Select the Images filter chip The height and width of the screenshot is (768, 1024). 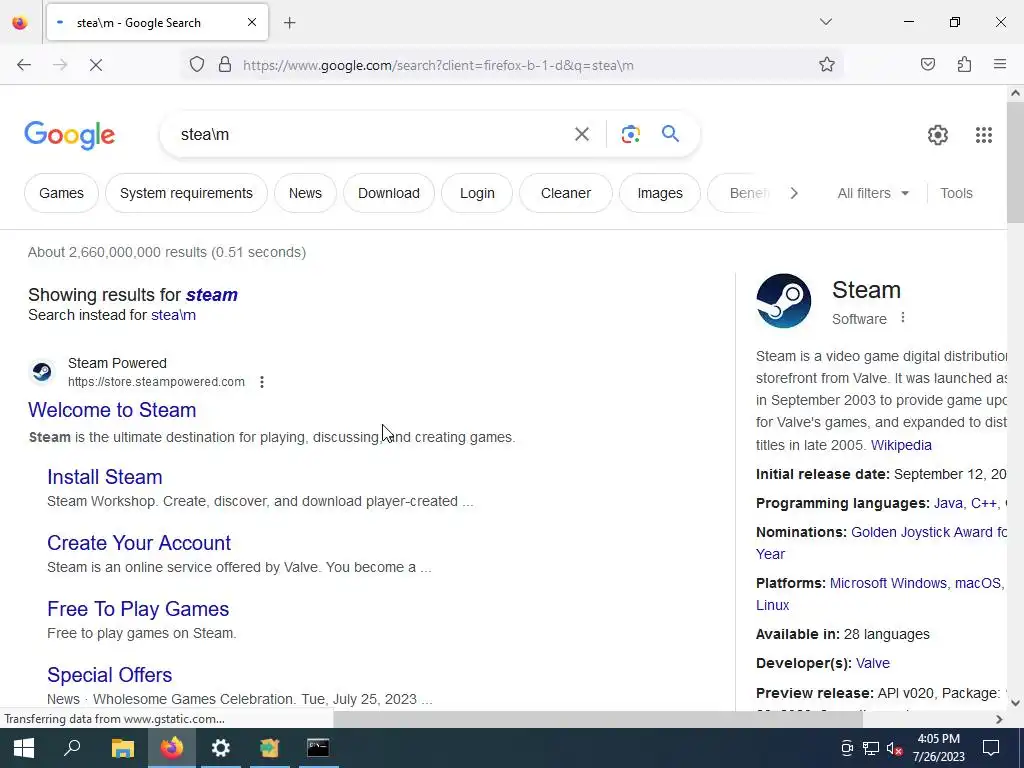point(660,193)
